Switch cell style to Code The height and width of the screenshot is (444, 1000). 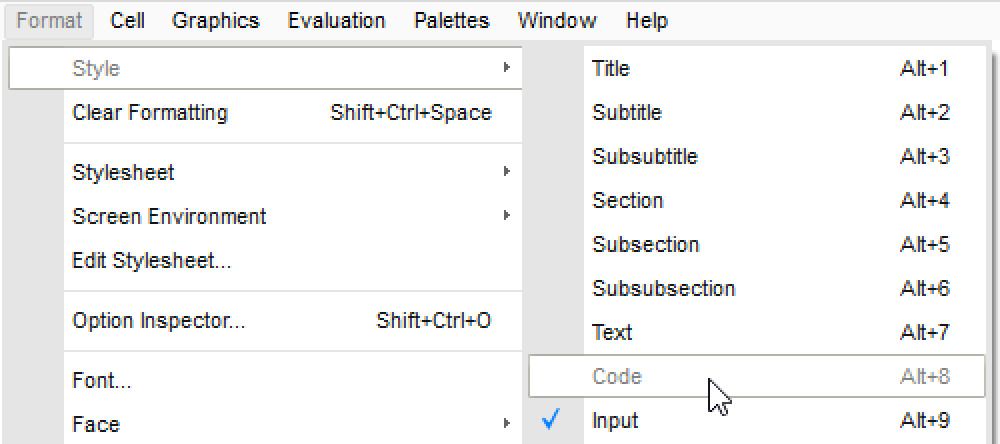coord(617,376)
